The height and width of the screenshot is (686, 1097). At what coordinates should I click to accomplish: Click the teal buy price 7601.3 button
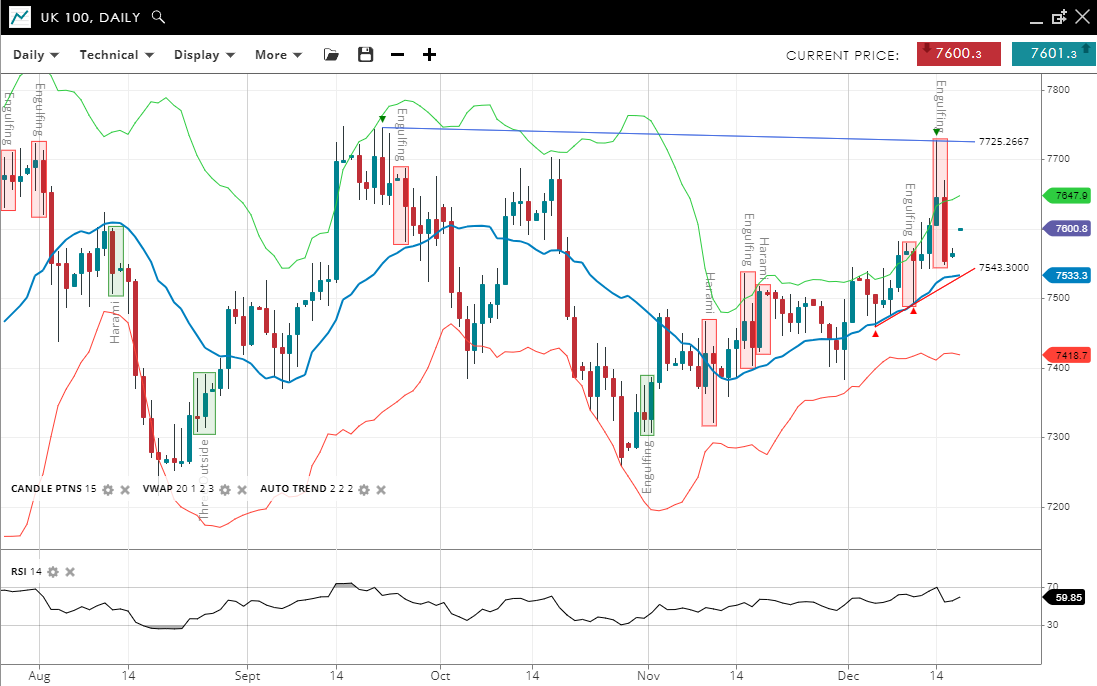click(1053, 54)
